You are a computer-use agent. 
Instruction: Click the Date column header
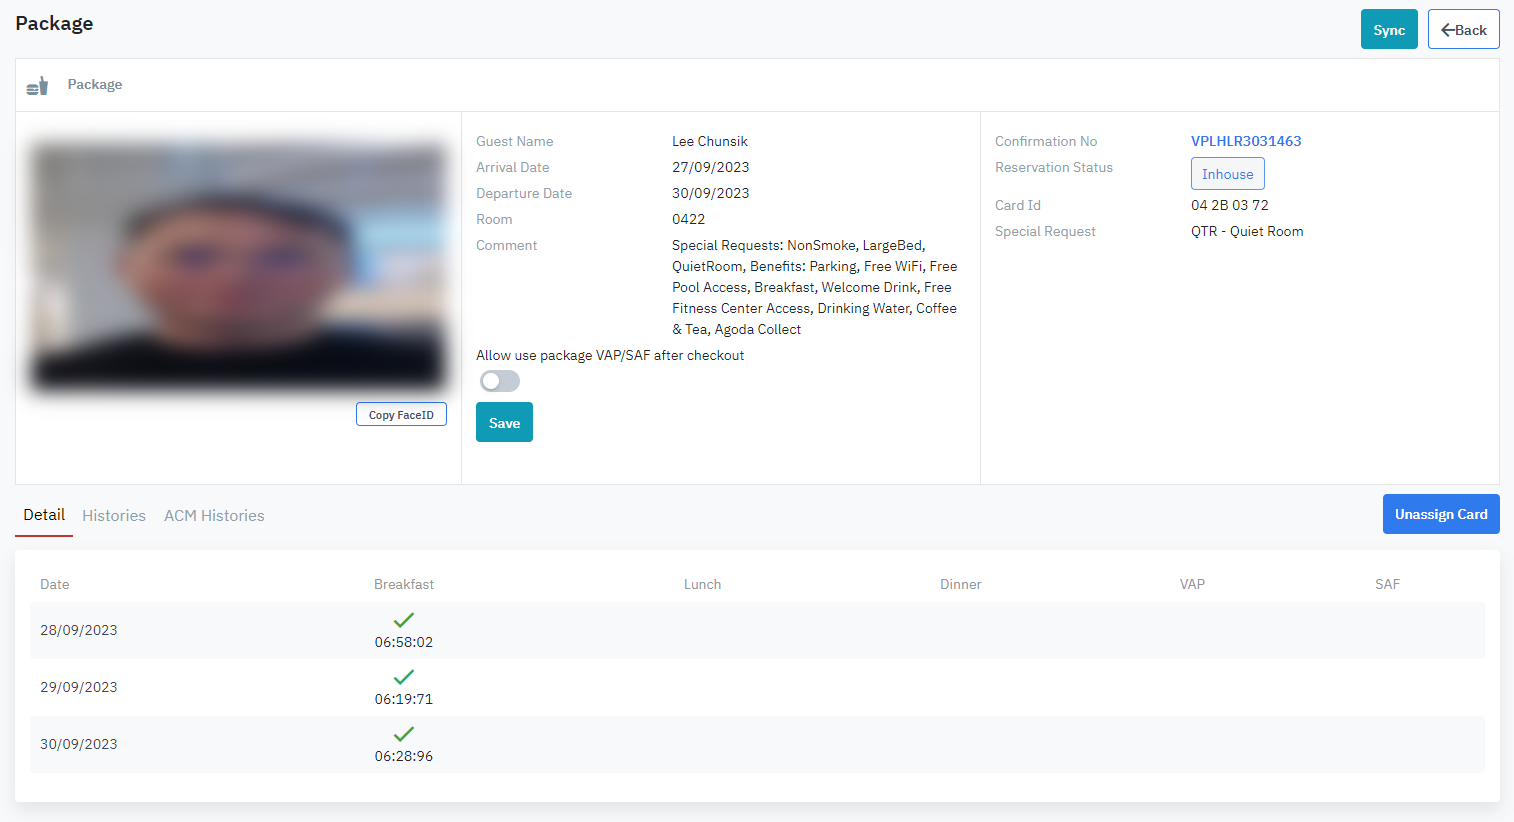(55, 584)
